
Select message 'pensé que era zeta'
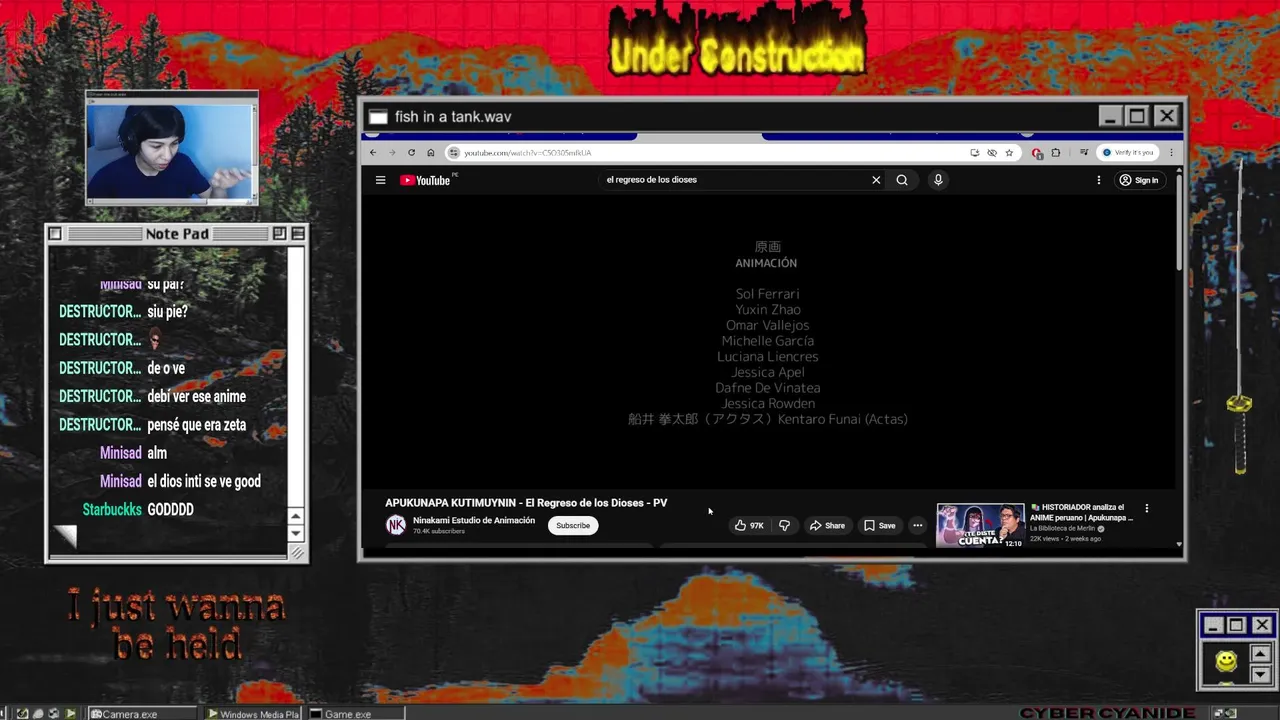coord(199,425)
